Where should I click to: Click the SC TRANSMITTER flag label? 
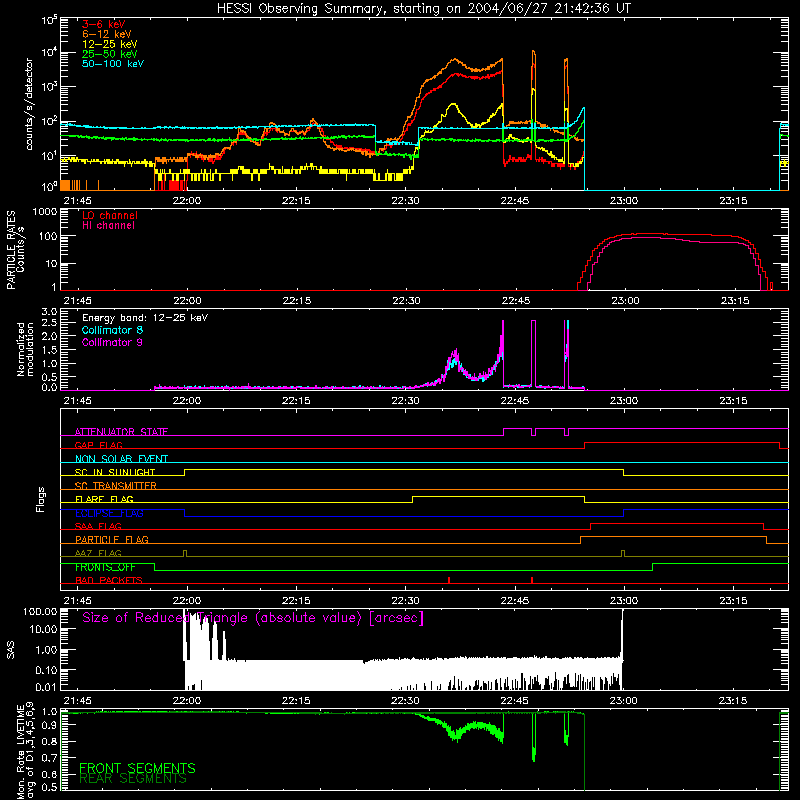[x=116, y=486]
